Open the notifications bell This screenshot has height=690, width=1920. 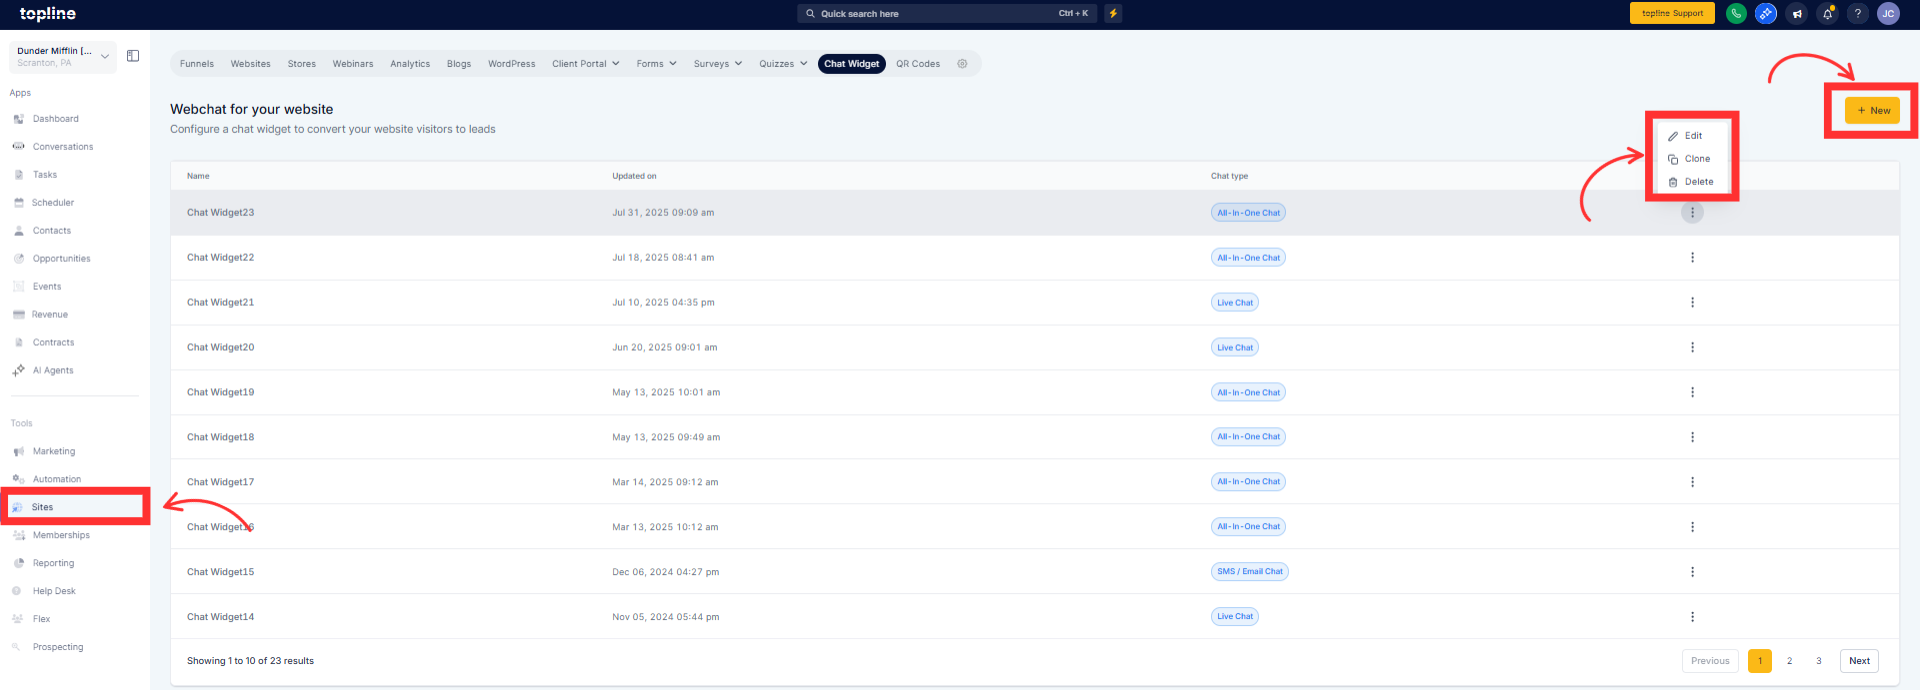pos(1827,13)
